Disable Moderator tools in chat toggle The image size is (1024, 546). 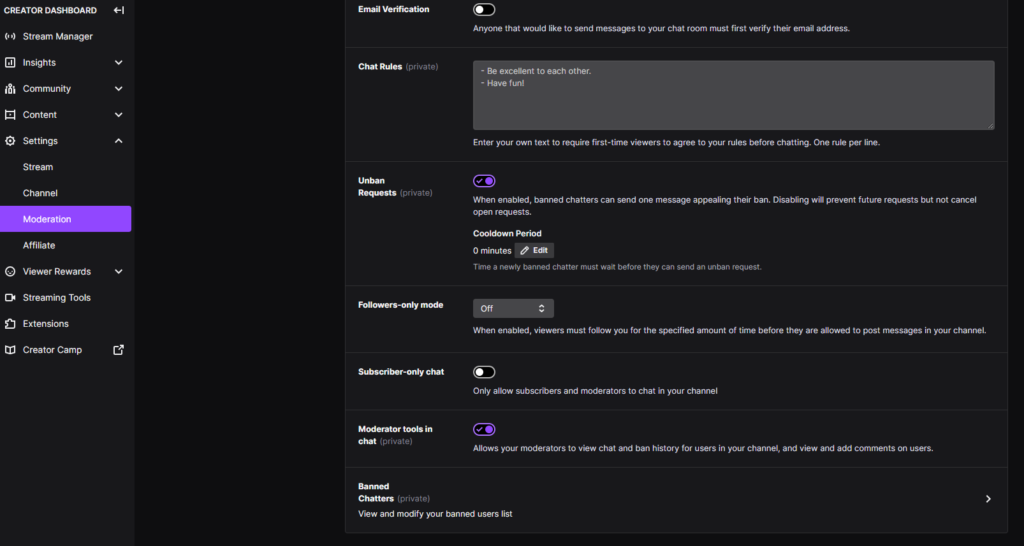click(x=484, y=429)
